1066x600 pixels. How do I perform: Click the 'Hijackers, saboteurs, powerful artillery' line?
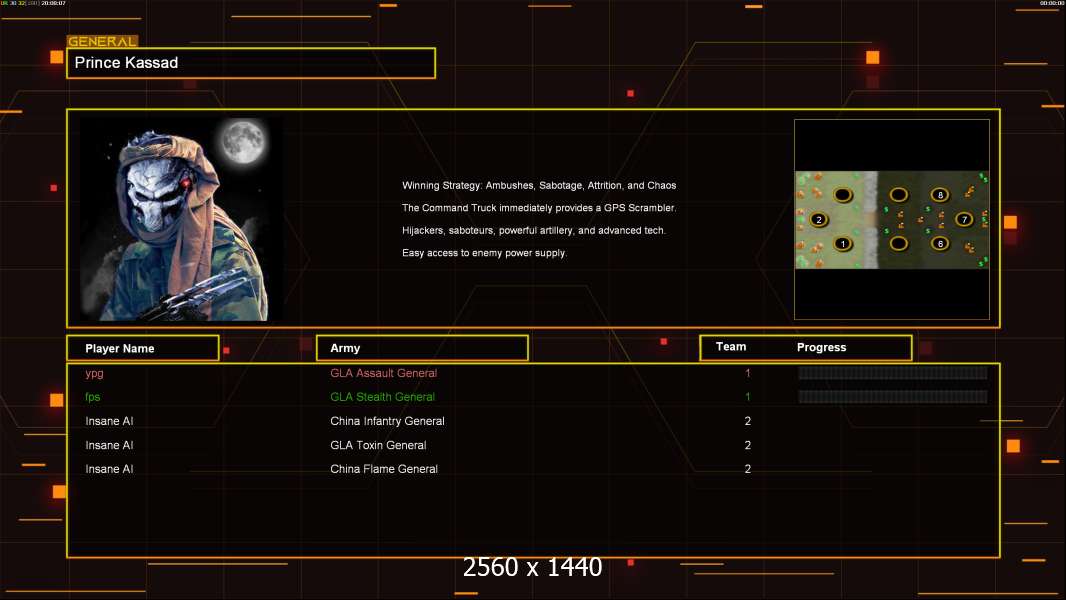click(x=534, y=230)
